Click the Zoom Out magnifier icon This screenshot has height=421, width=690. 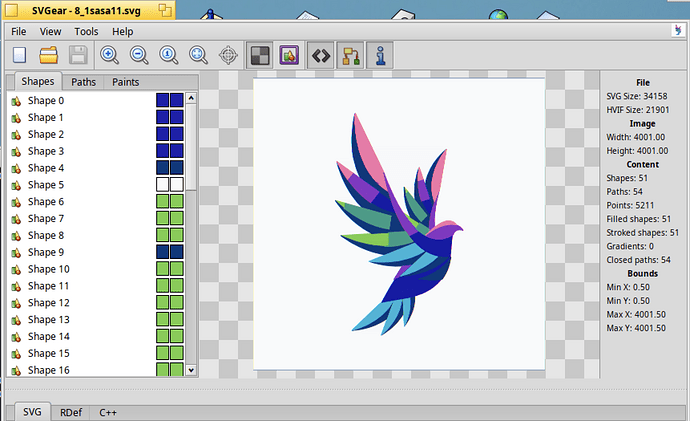[140, 55]
